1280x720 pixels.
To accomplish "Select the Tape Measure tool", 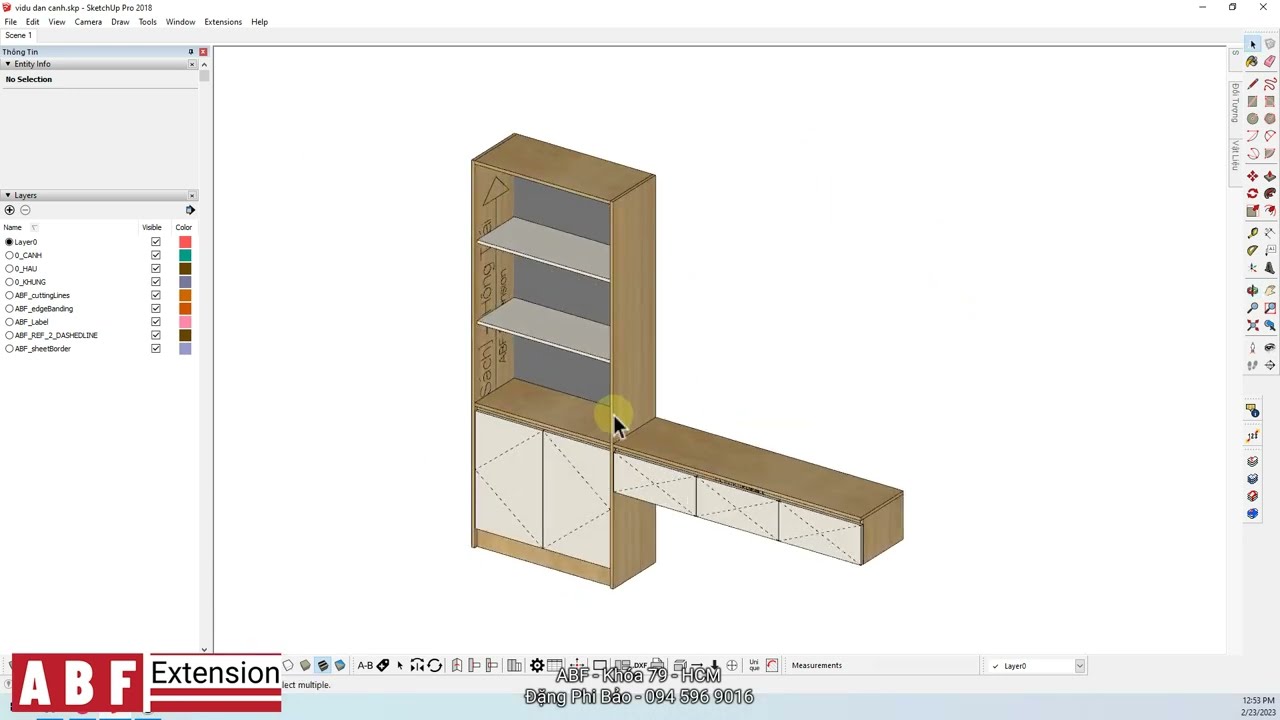I will point(1253,233).
